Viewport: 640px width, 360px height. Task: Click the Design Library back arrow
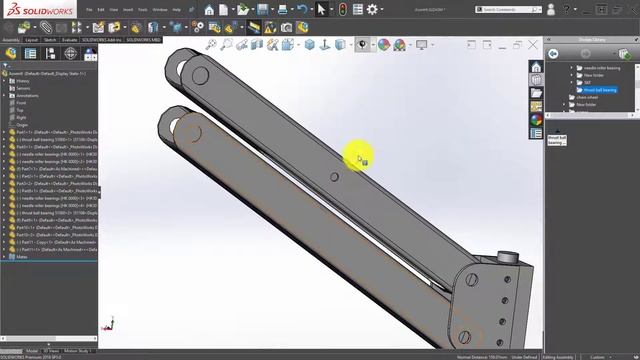point(553,53)
